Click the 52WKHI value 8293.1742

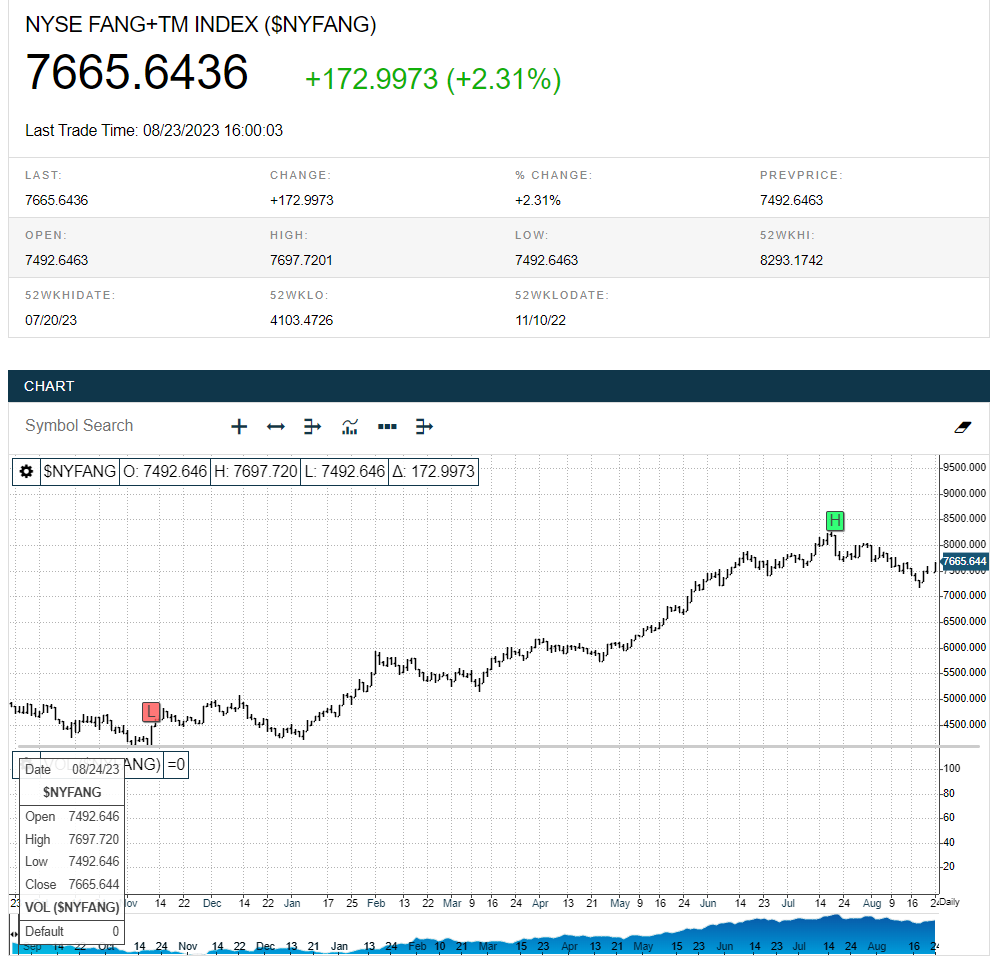[791, 260]
